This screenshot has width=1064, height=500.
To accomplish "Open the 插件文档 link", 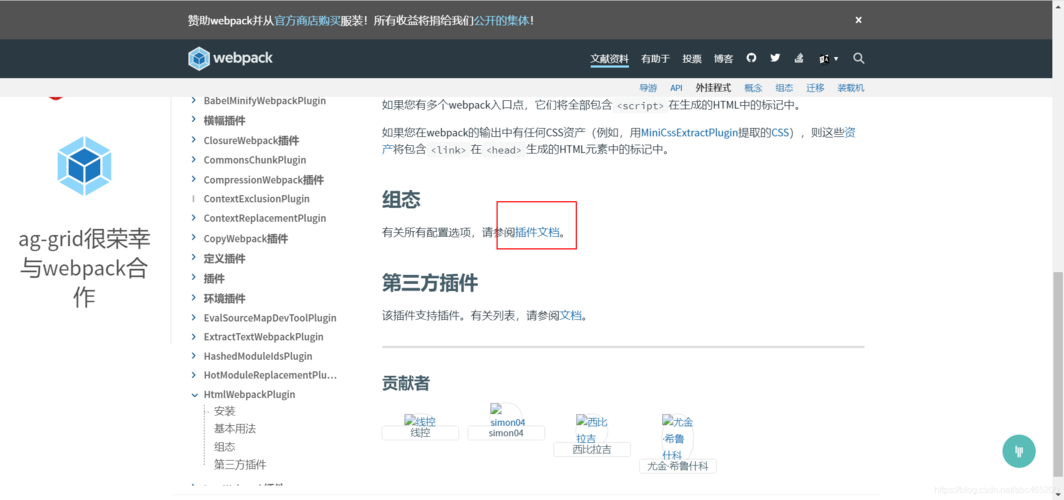I will click(537, 233).
